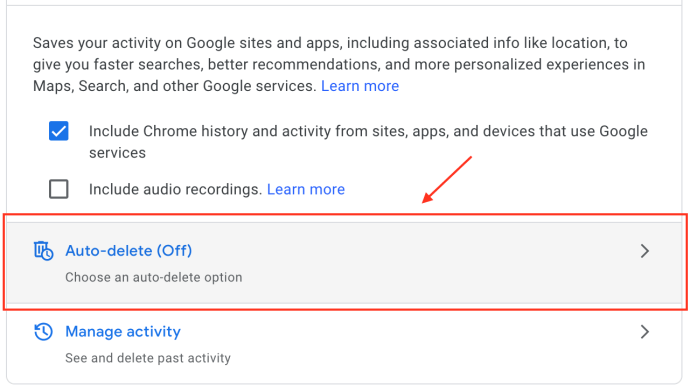The height and width of the screenshot is (392, 690).
Task: Open Learn more link about audio recordings
Action: 306,189
